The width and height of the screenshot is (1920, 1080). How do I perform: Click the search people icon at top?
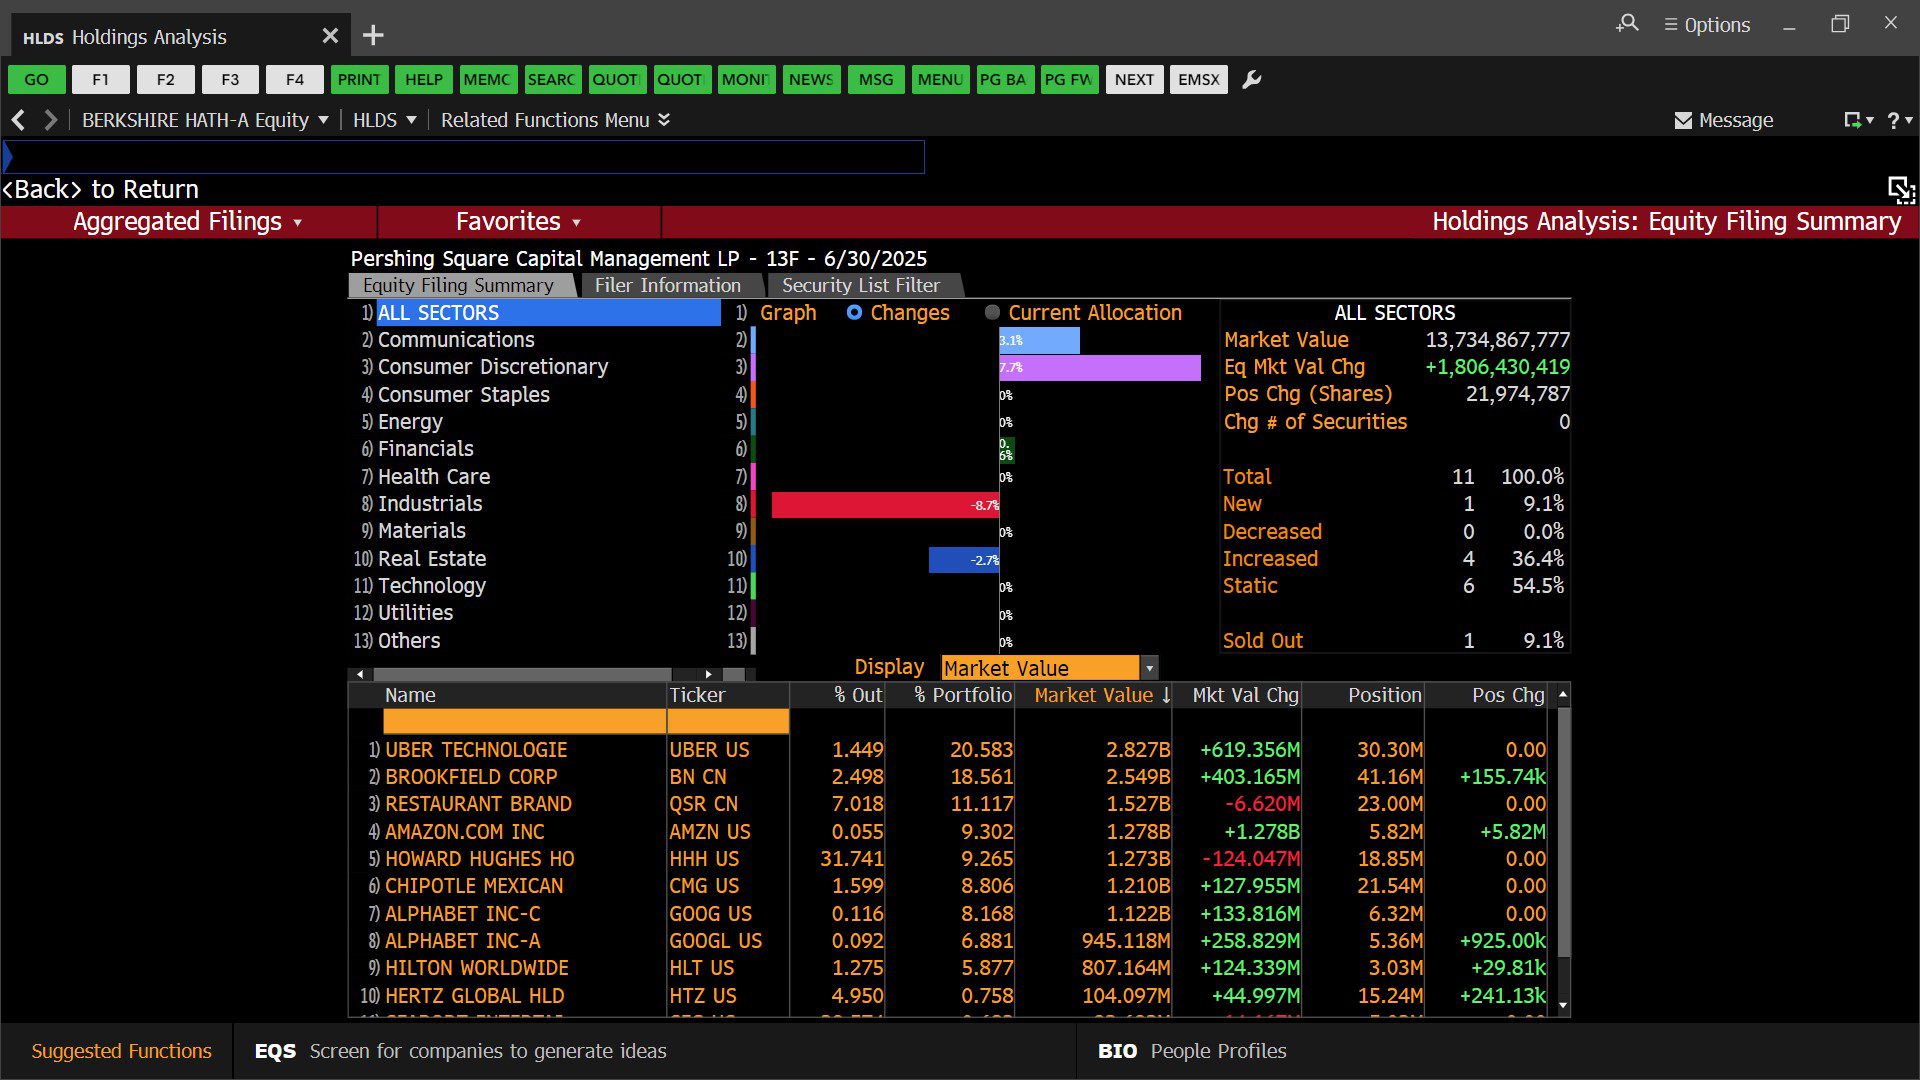point(1627,24)
